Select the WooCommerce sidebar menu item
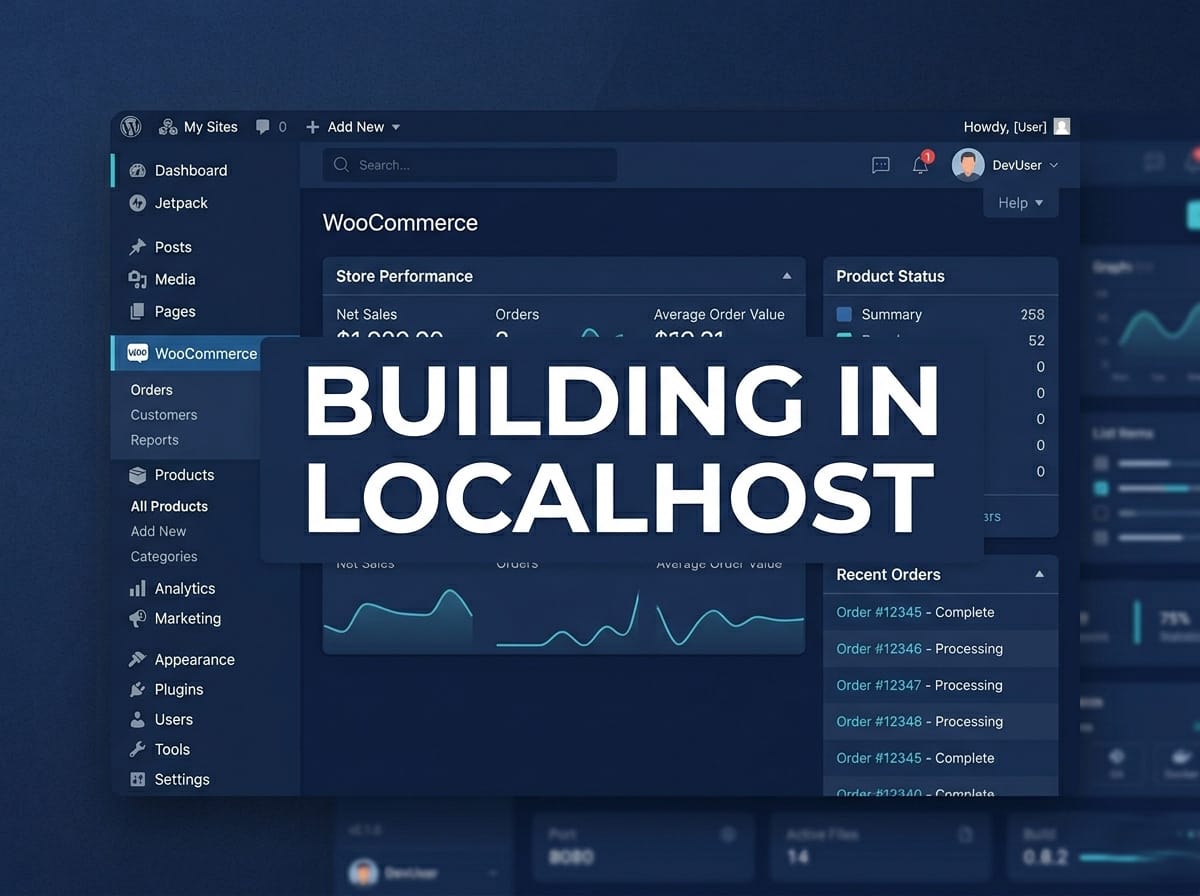The width and height of the screenshot is (1200, 896). tap(205, 353)
